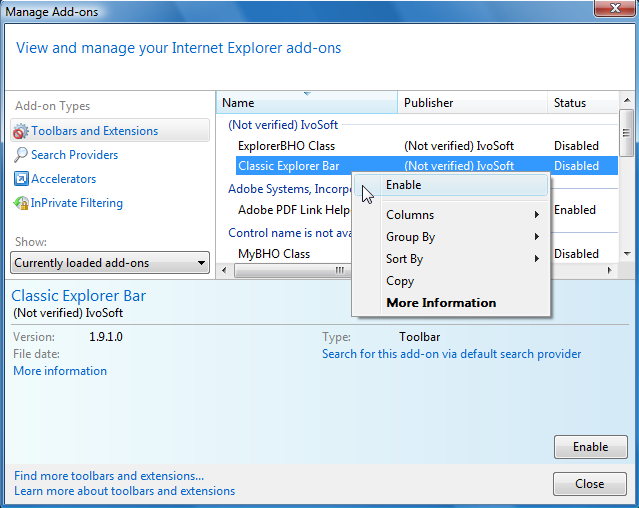Click Search for this add-on link

(x=451, y=354)
